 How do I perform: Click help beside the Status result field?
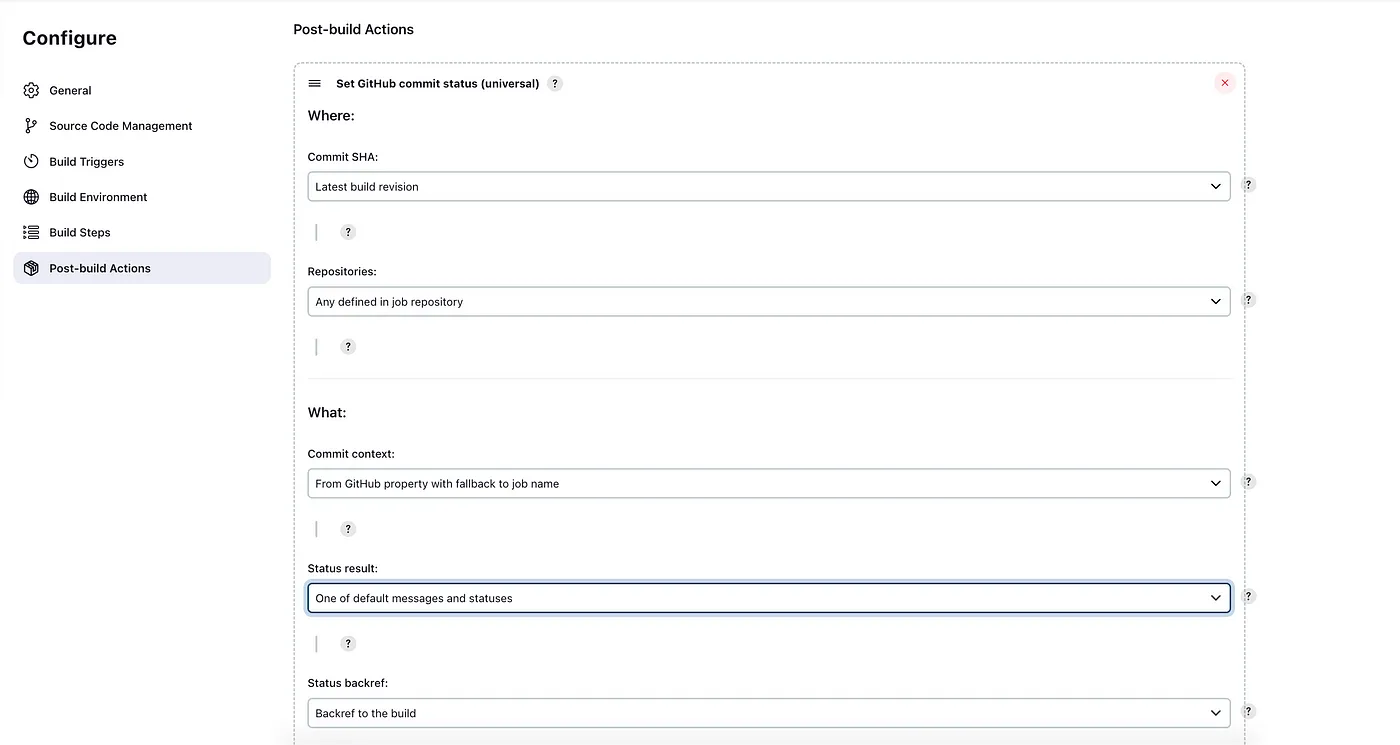click(1248, 595)
